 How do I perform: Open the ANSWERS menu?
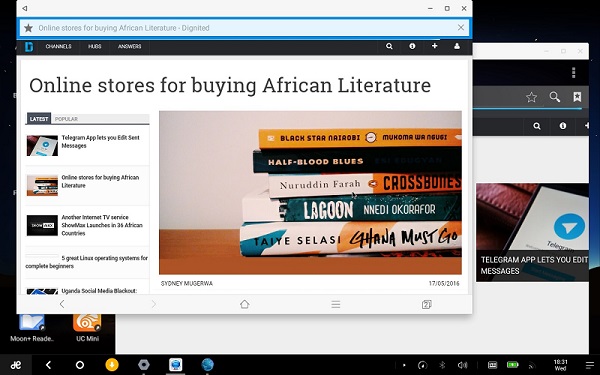[129, 46]
